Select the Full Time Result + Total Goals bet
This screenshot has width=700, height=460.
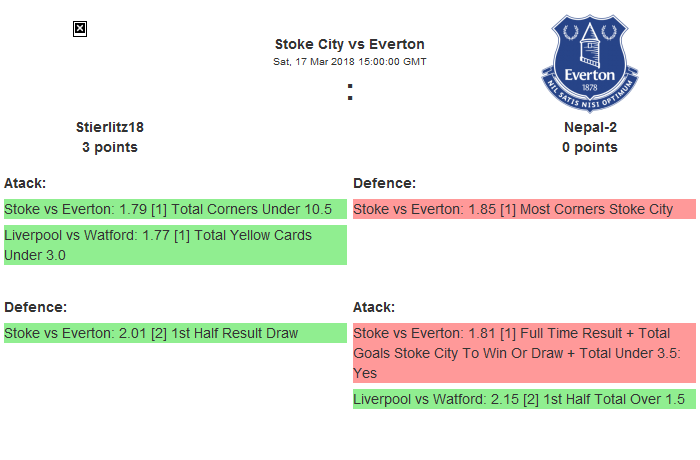tap(524, 353)
